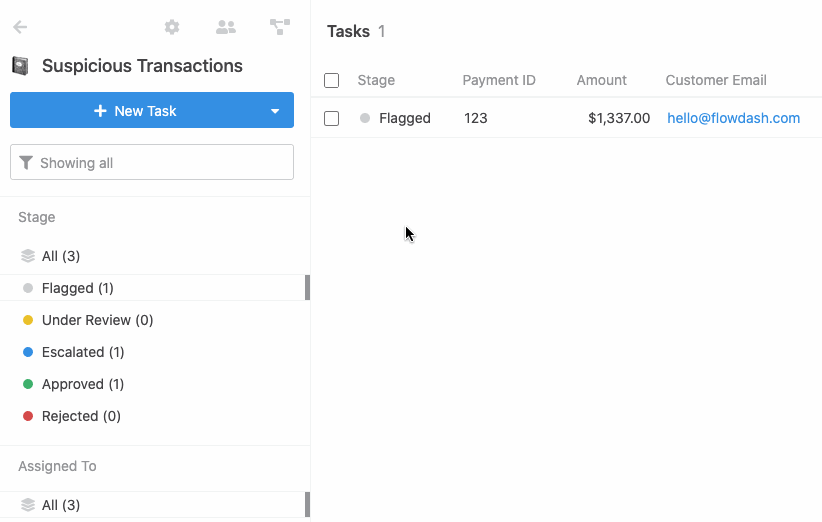Open the team members icon
The width and height of the screenshot is (822, 522).
(x=226, y=27)
